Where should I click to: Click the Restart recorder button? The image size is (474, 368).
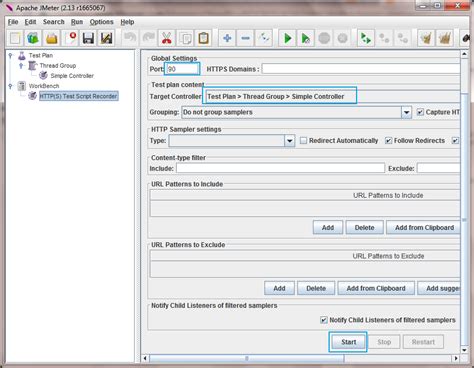[x=423, y=342]
